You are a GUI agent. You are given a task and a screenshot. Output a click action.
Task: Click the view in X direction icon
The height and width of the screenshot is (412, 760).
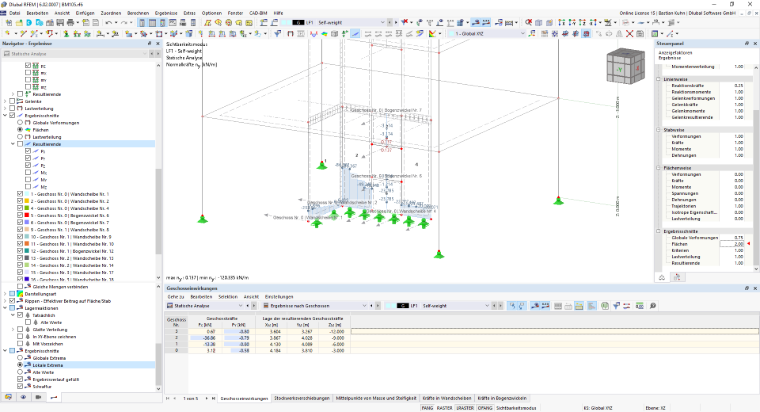(x=561, y=23)
